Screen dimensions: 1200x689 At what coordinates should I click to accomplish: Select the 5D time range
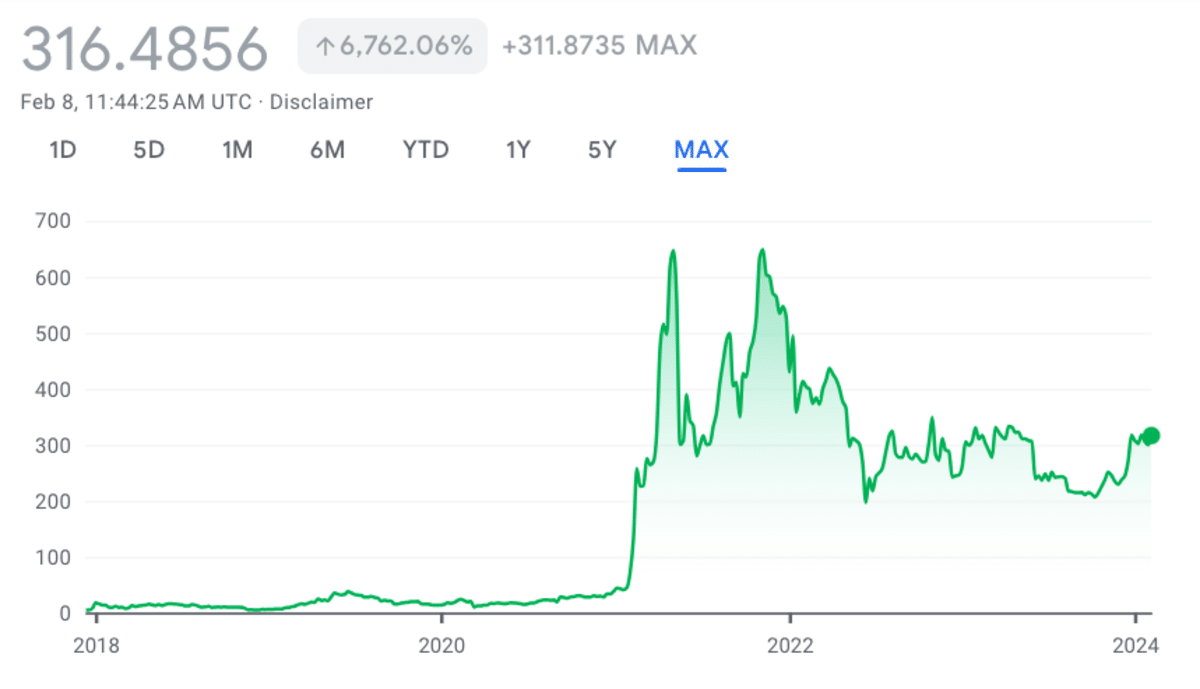[148, 150]
